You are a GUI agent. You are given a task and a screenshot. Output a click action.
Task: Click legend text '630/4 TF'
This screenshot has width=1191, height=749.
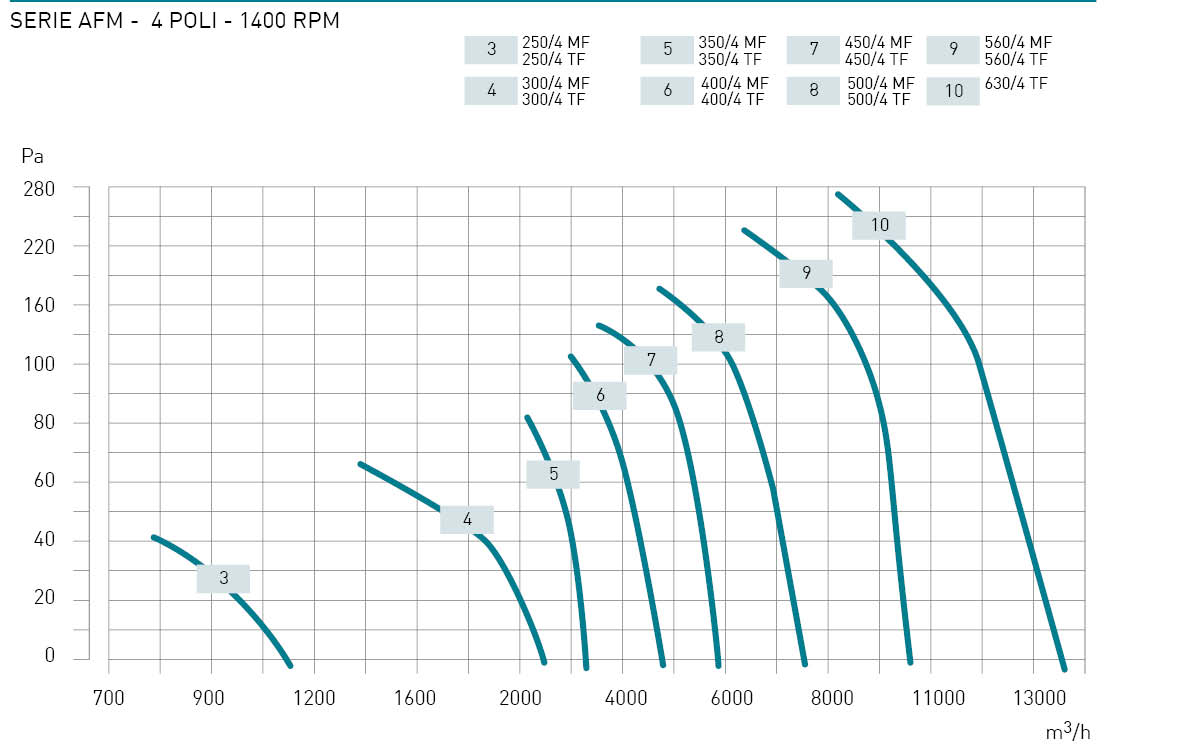[1016, 83]
